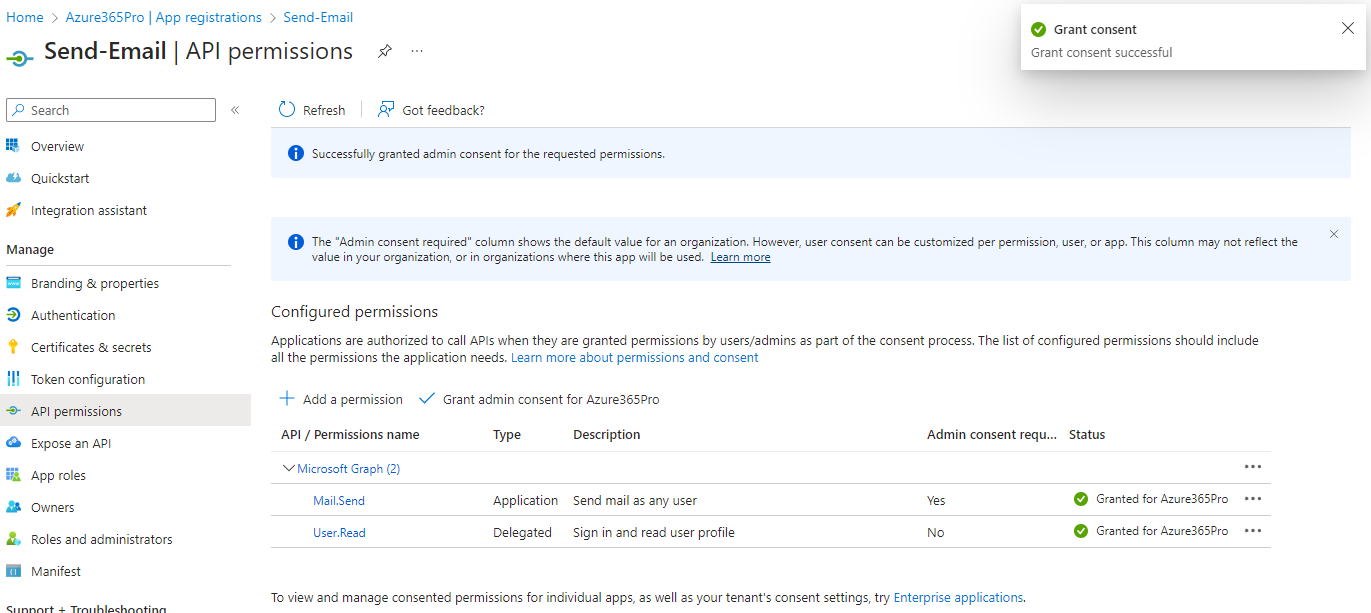Click the Status column header

[1087, 434]
